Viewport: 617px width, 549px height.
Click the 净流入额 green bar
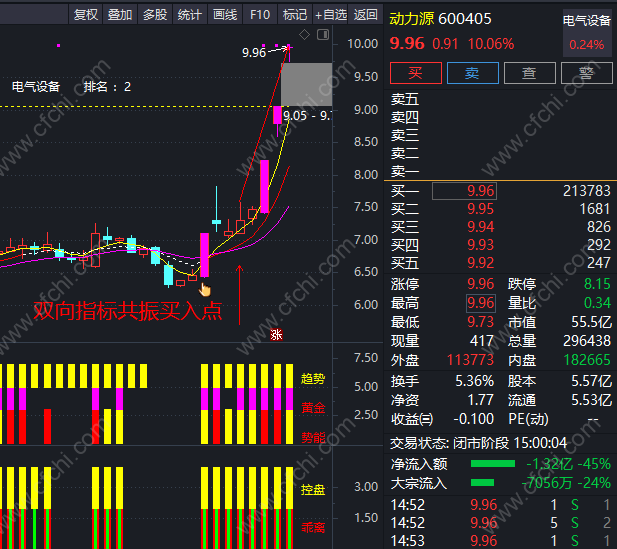pyautogui.click(x=493, y=464)
